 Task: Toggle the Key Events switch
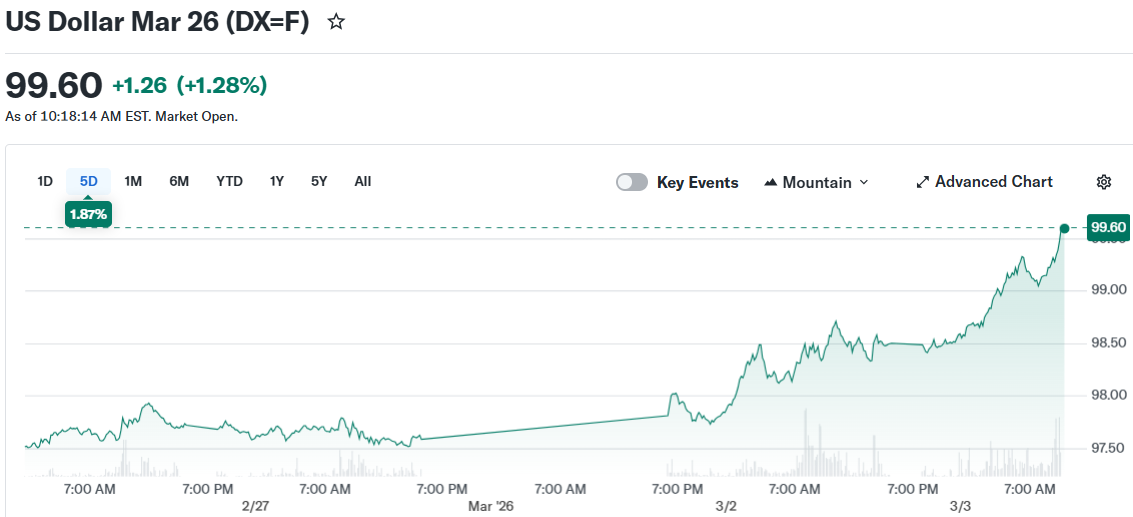point(631,182)
